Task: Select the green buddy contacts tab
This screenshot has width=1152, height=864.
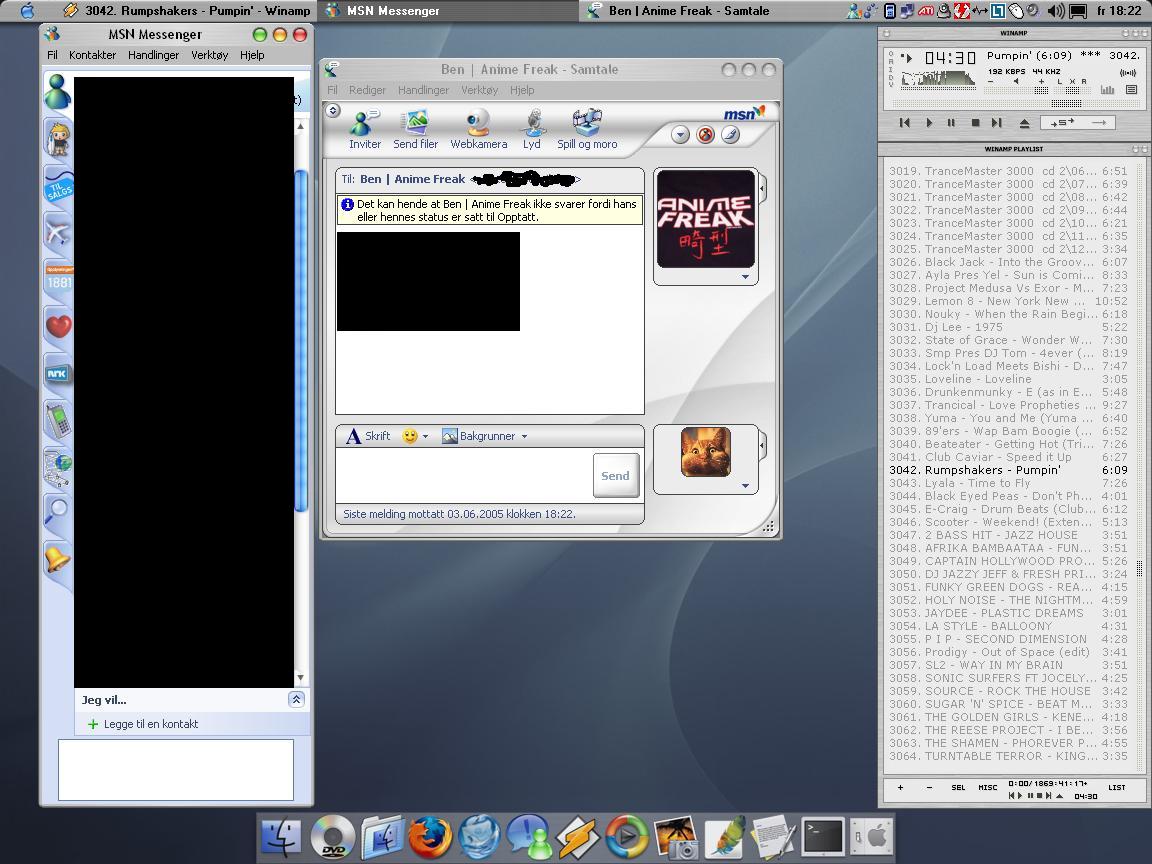Action: (x=57, y=93)
